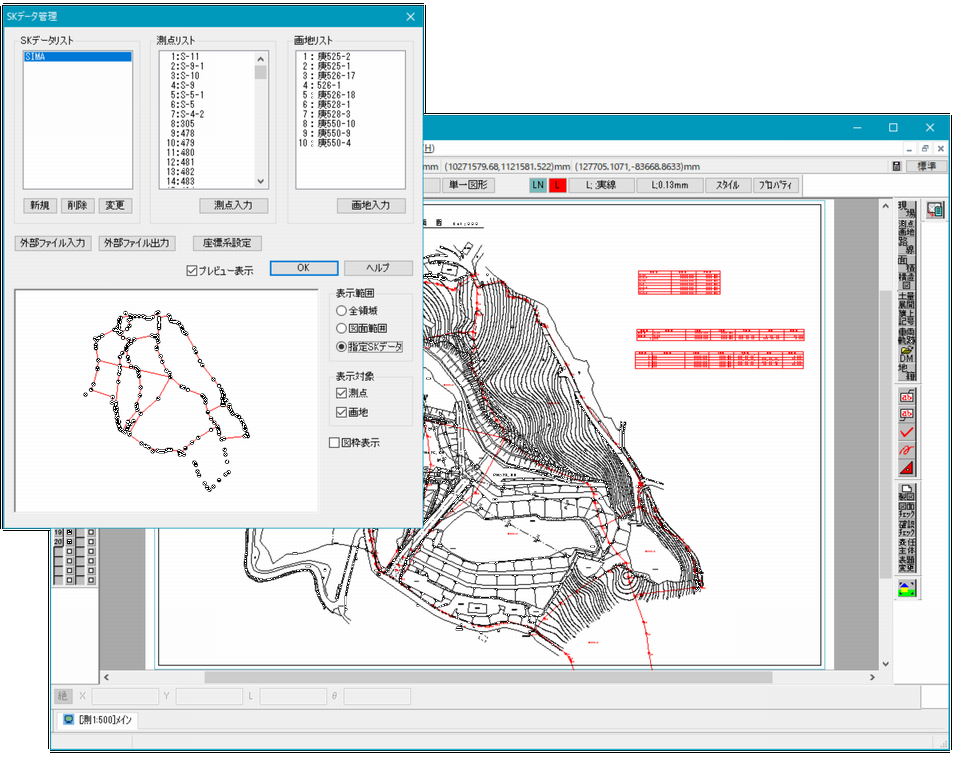This screenshot has width=958, height=764.
Task: Enable the プレビュー表示 checkbox
Action: 192,270
